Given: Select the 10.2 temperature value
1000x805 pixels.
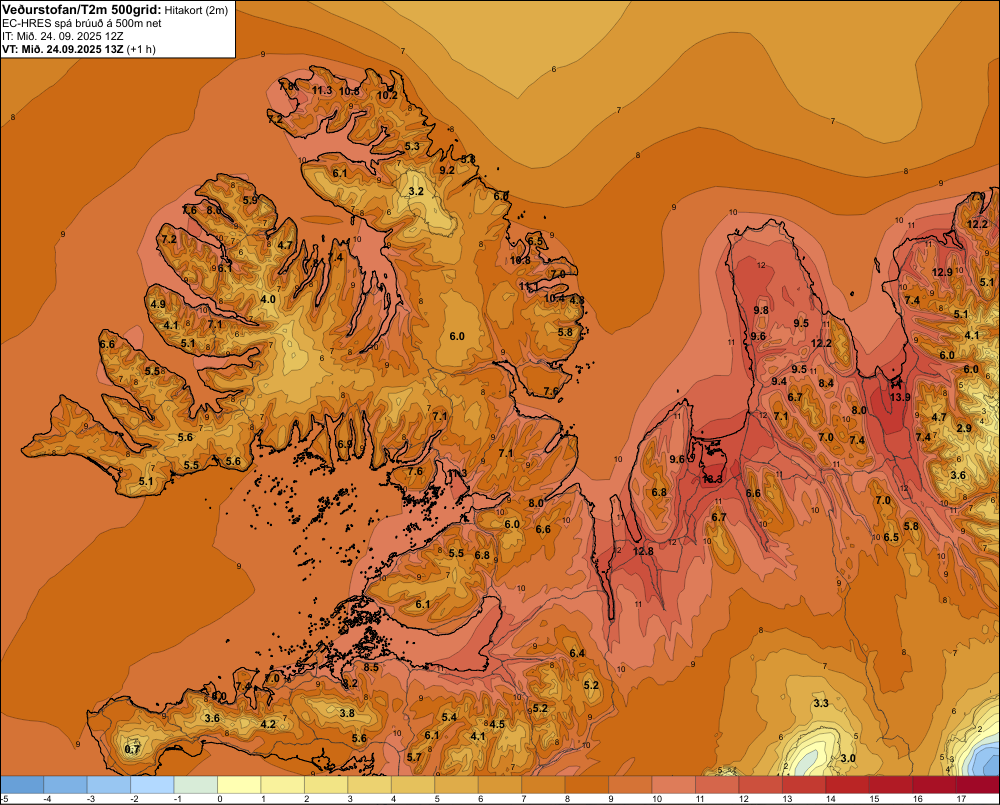Looking at the screenshot, I should pos(387,96).
